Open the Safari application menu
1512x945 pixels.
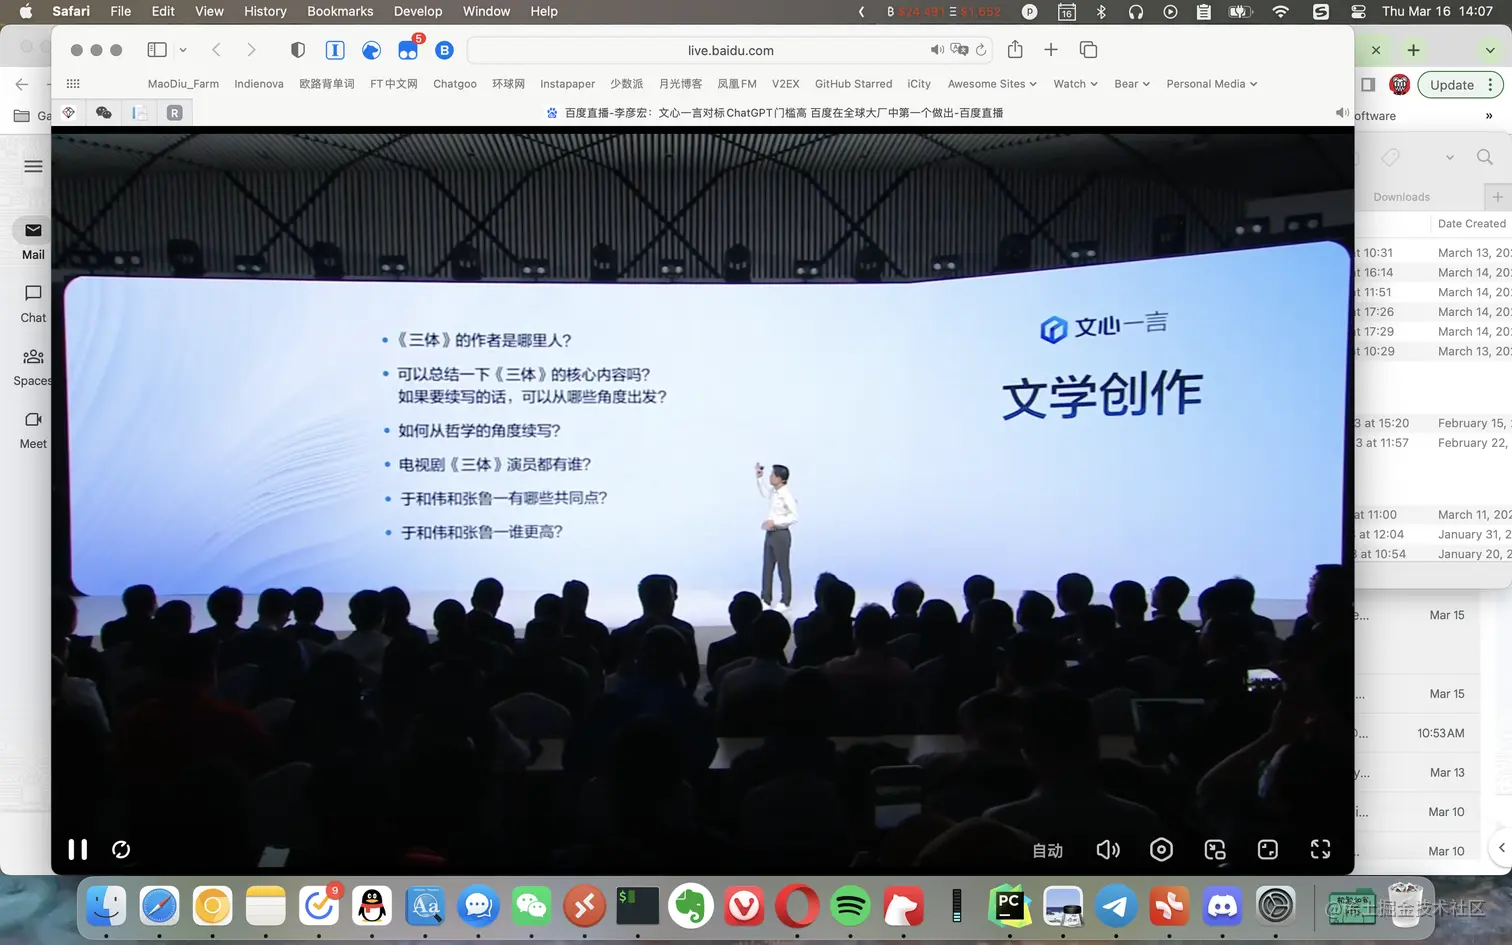click(x=71, y=11)
